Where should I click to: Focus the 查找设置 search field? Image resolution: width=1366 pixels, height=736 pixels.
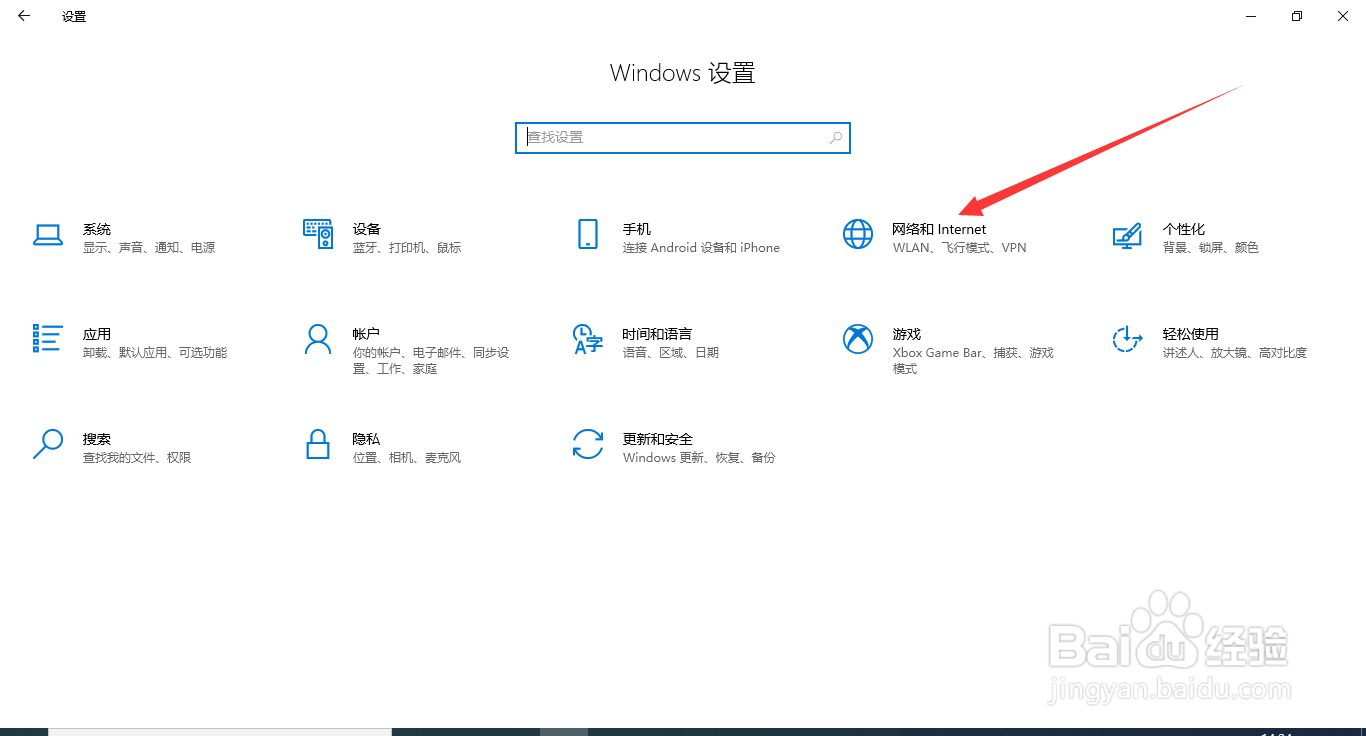point(683,138)
